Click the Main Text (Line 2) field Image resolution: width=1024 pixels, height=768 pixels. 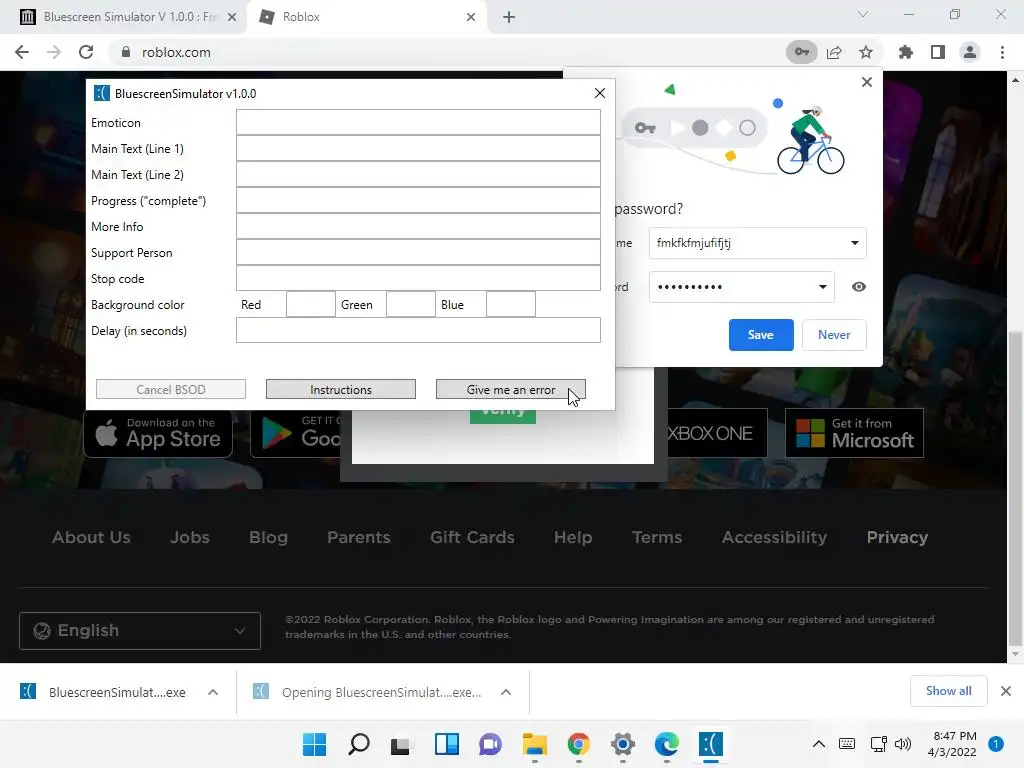(x=418, y=174)
